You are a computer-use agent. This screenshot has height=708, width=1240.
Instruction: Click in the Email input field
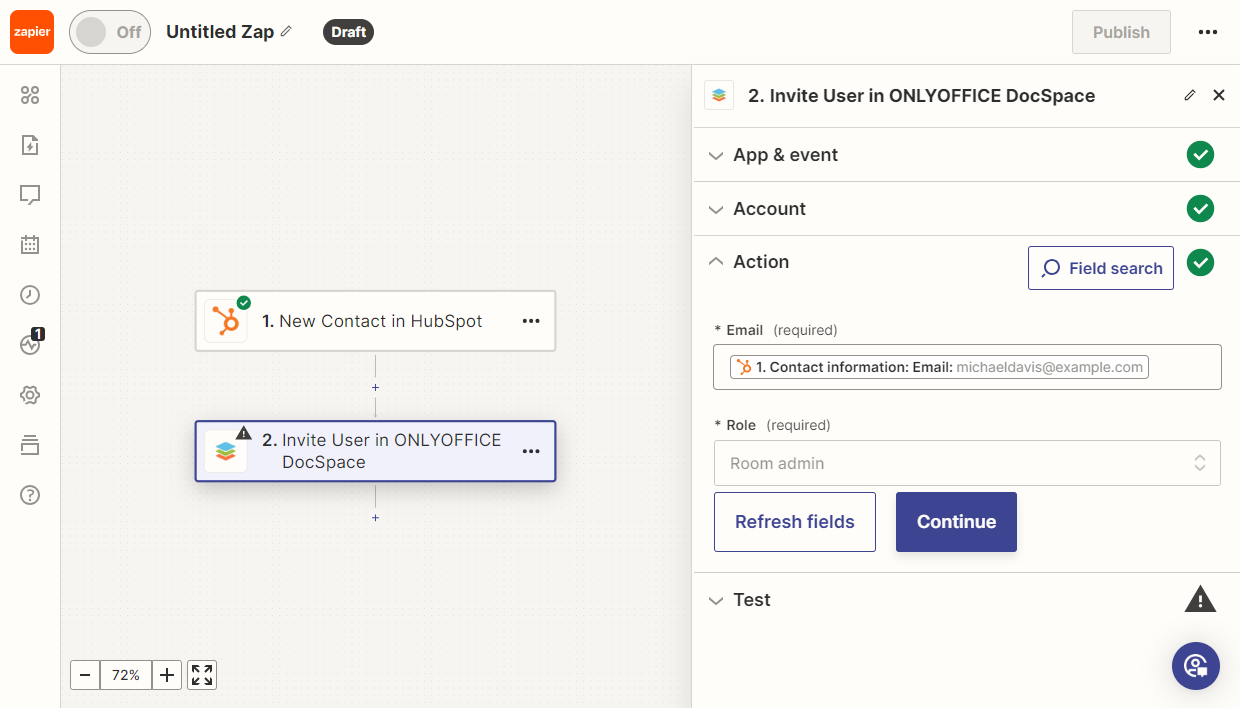pyautogui.click(x=1184, y=367)
